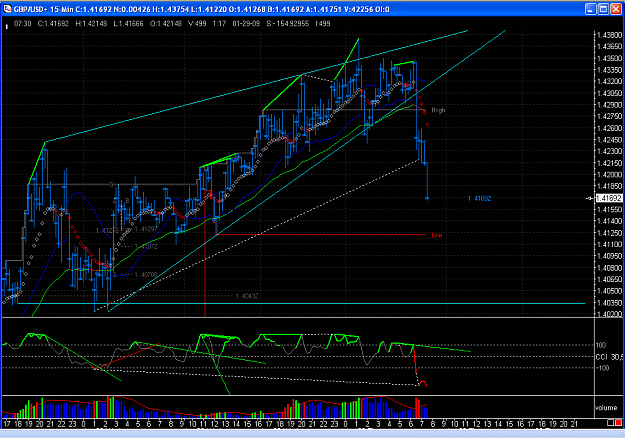Click the 1.43800 price axis label
The height and width of the screenshot is (438, 625).
click(609, 35)
